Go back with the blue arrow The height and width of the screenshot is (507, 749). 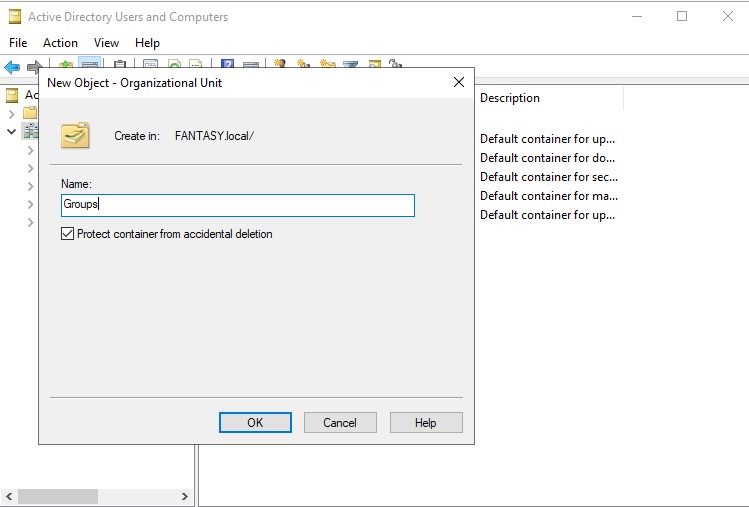click(x=12, y=67)
